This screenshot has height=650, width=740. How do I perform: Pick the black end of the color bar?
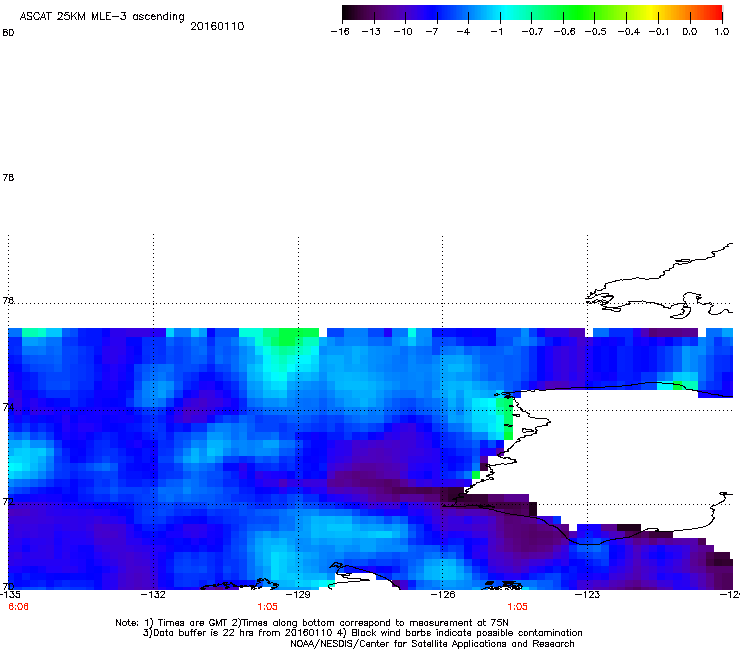pos(348,13)
